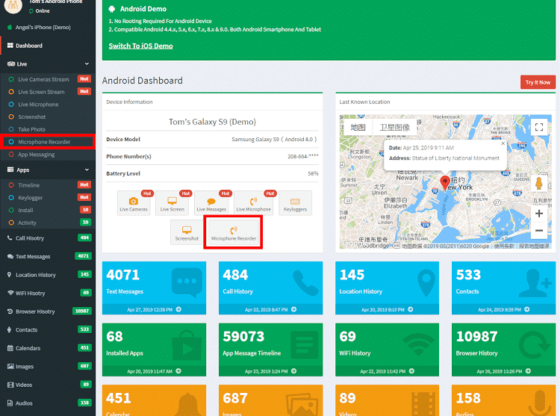Click arrow icon on WiFi History tile footer
Viewport: 560px width, 416px height.
point(411,371)
